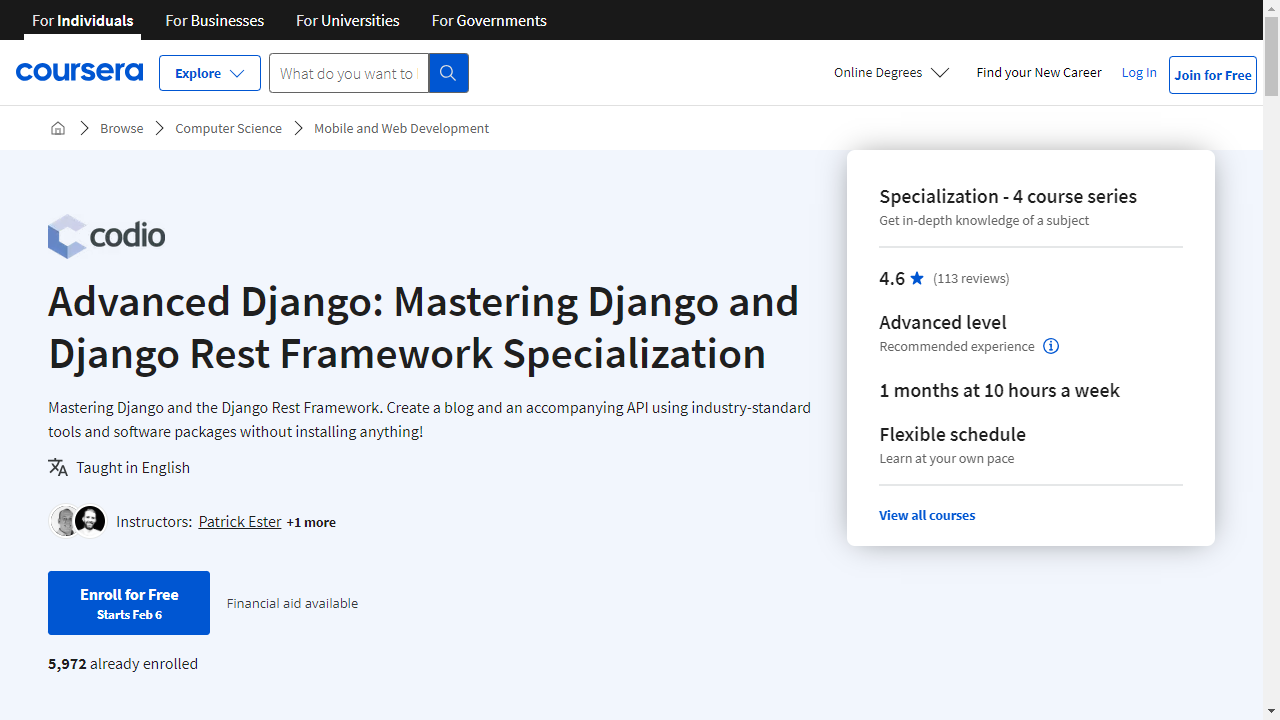The width and height of the screenshot is (1280, 720).
Task: Switch to For Governments tab
Action: click(x=489, y=20)
